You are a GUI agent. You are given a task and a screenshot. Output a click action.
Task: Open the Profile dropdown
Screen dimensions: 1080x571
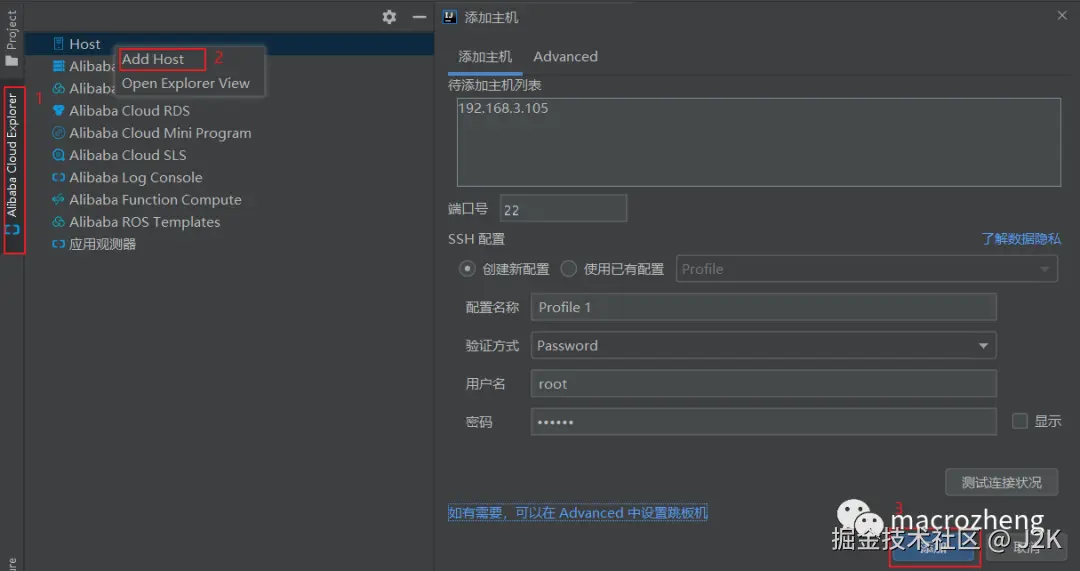866,269
